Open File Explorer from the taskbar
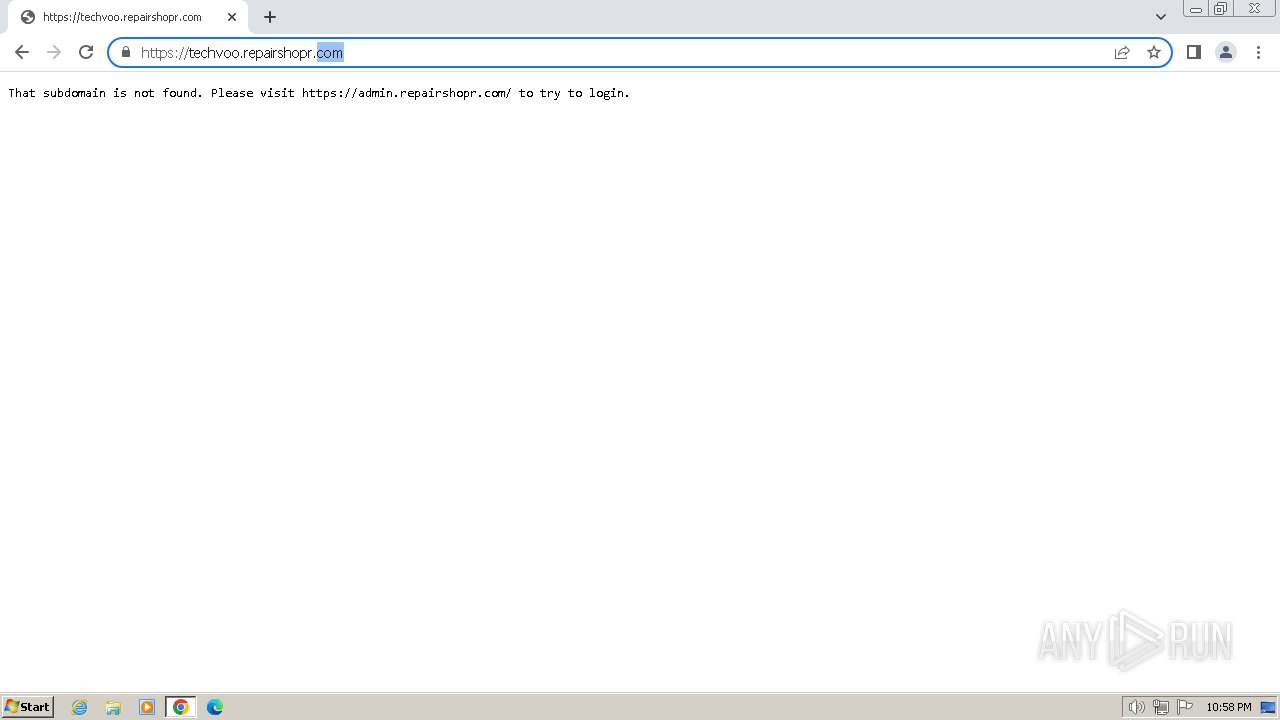The height and width of the screenshot is (720, 1280). click(113, 707)
